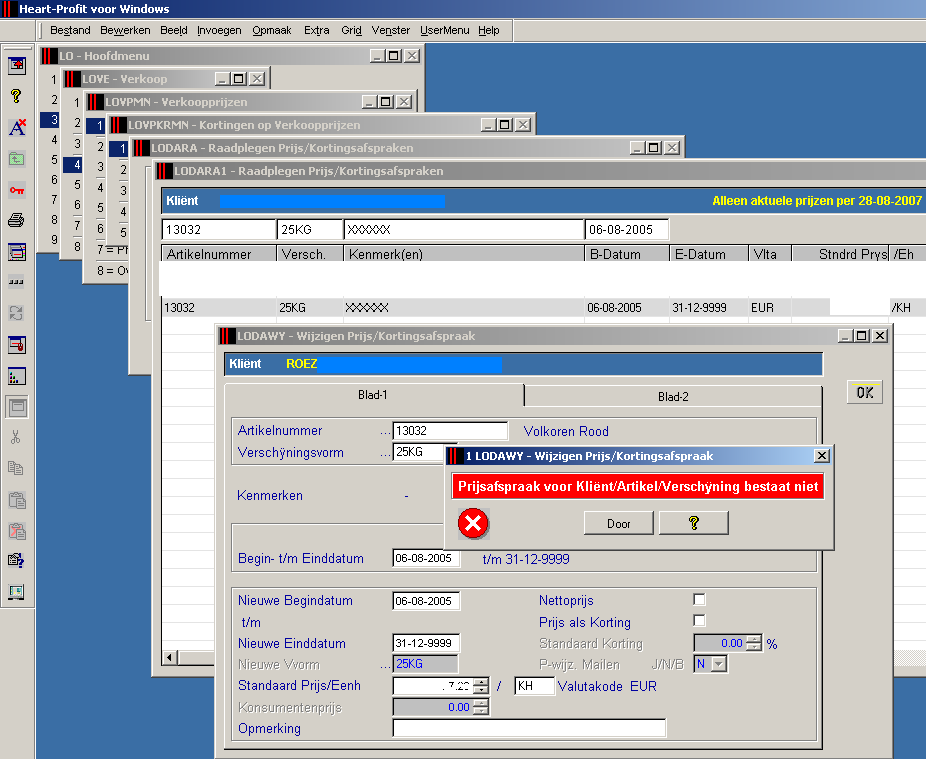Image resolution: width=926 pixels, height=759 pixels.
Task: Open the Bewerken menu
Action: click(125, 30)
